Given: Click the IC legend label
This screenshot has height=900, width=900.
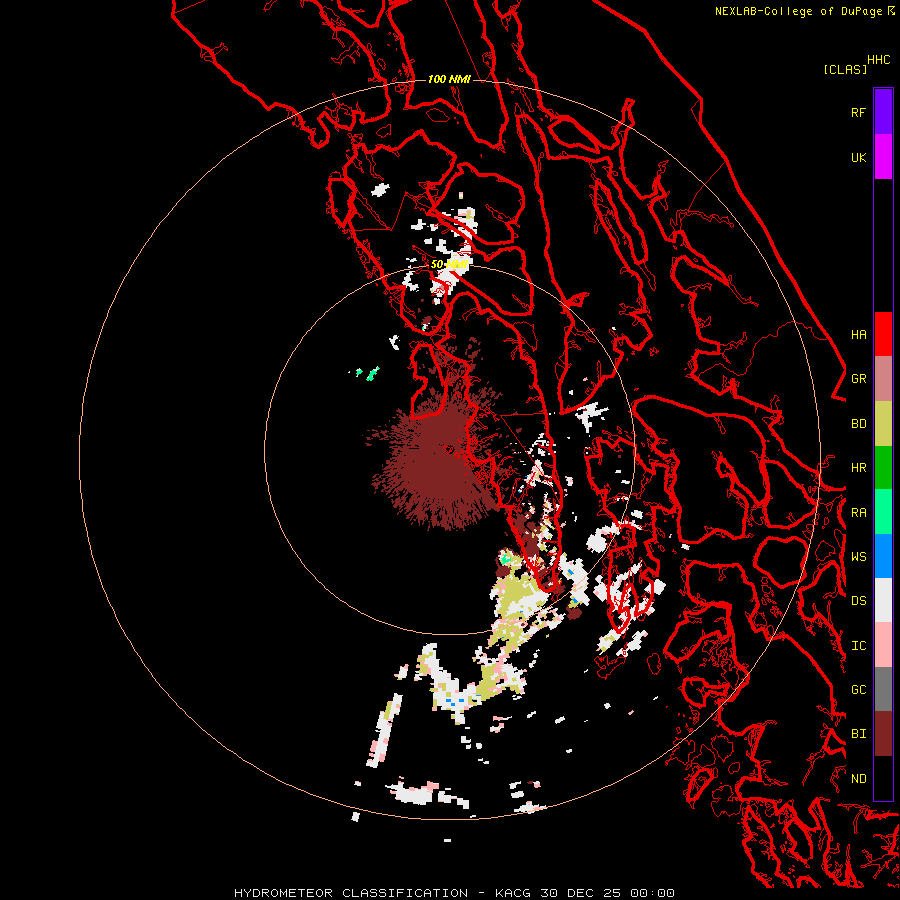Looking at the screenshot, I should pos(858,646).
